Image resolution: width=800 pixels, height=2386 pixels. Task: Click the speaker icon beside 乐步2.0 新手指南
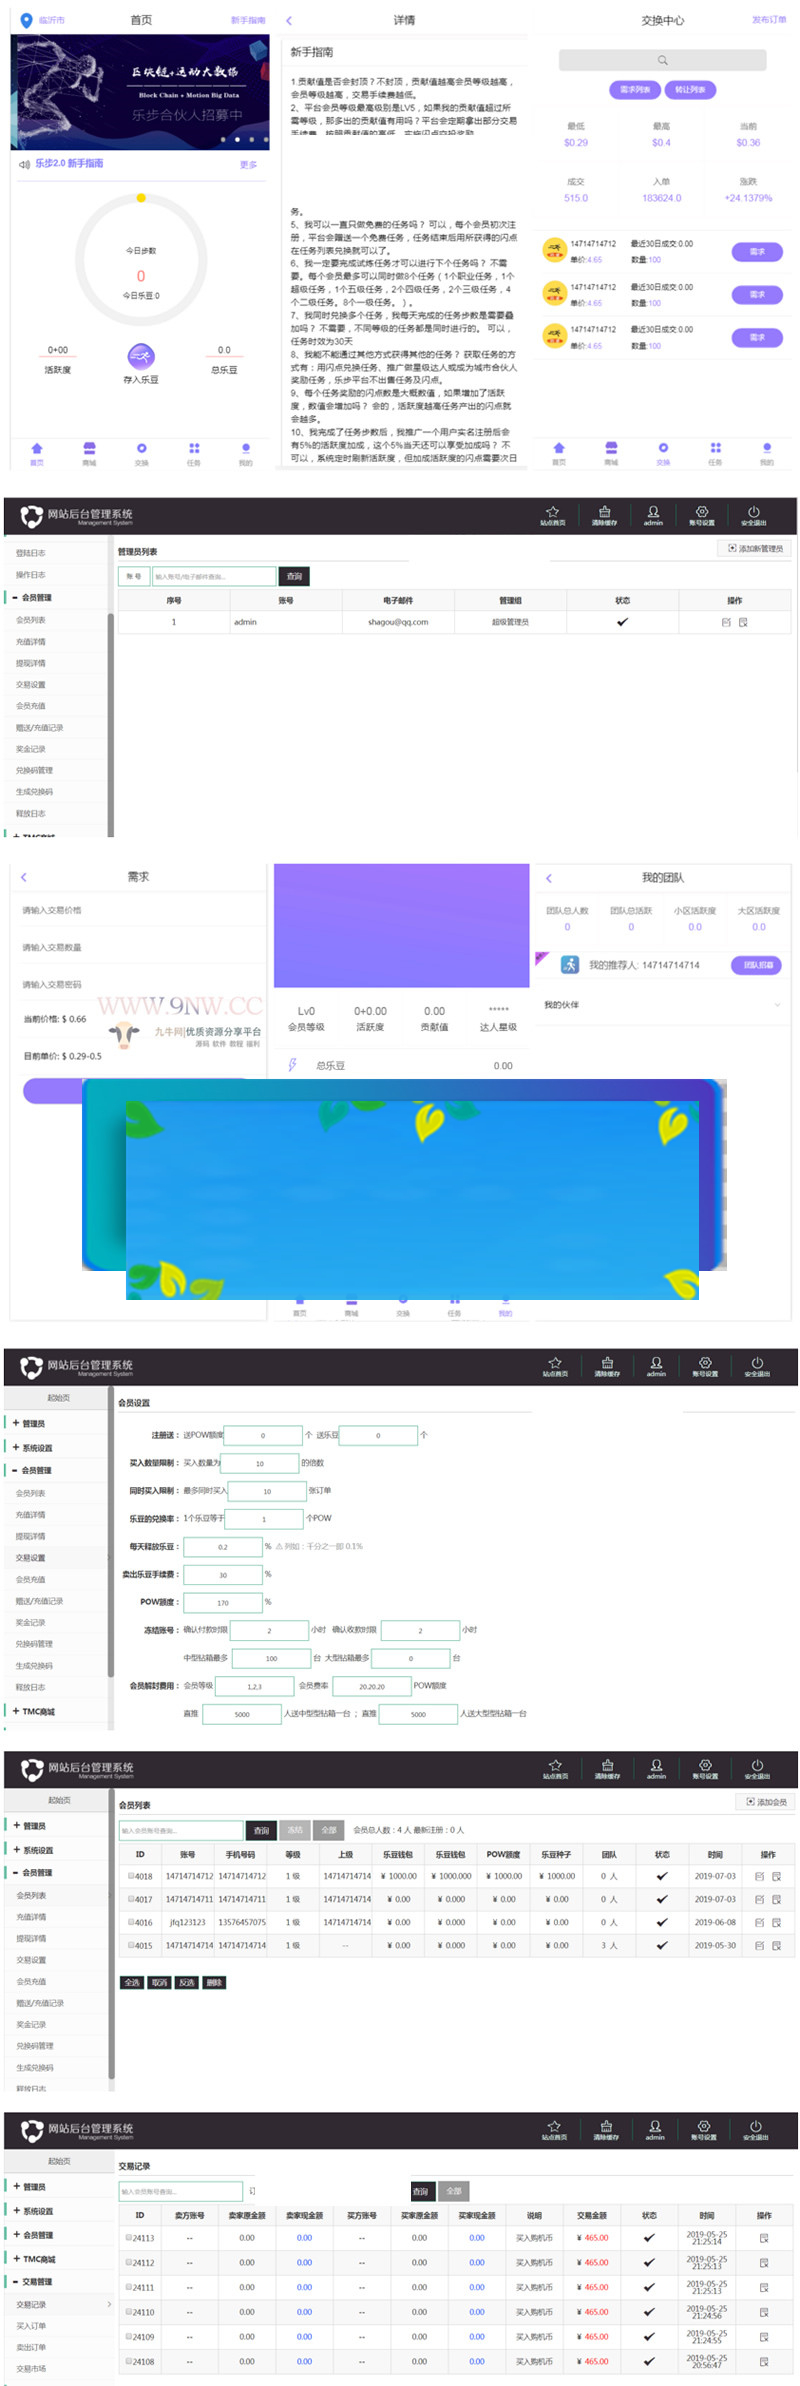[x=24, y=164]
